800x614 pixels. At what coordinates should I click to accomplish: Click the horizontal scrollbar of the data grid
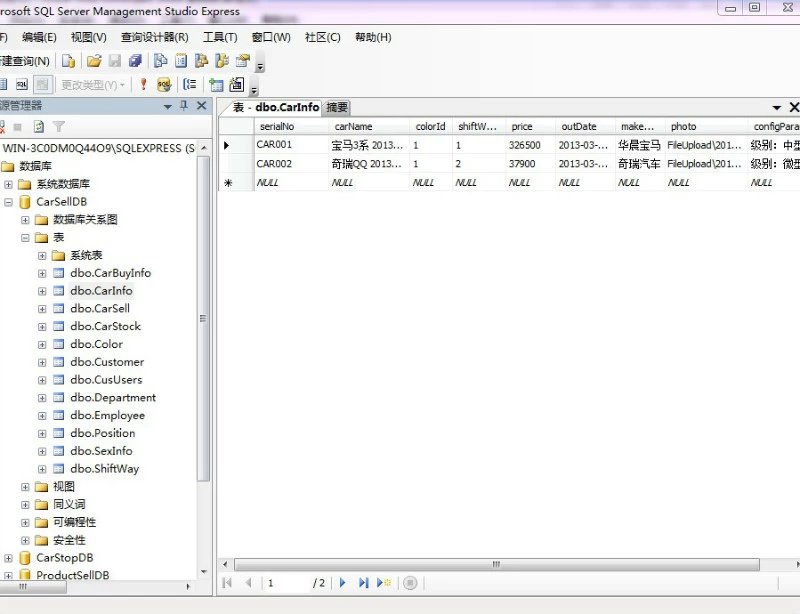coord(496,564)
